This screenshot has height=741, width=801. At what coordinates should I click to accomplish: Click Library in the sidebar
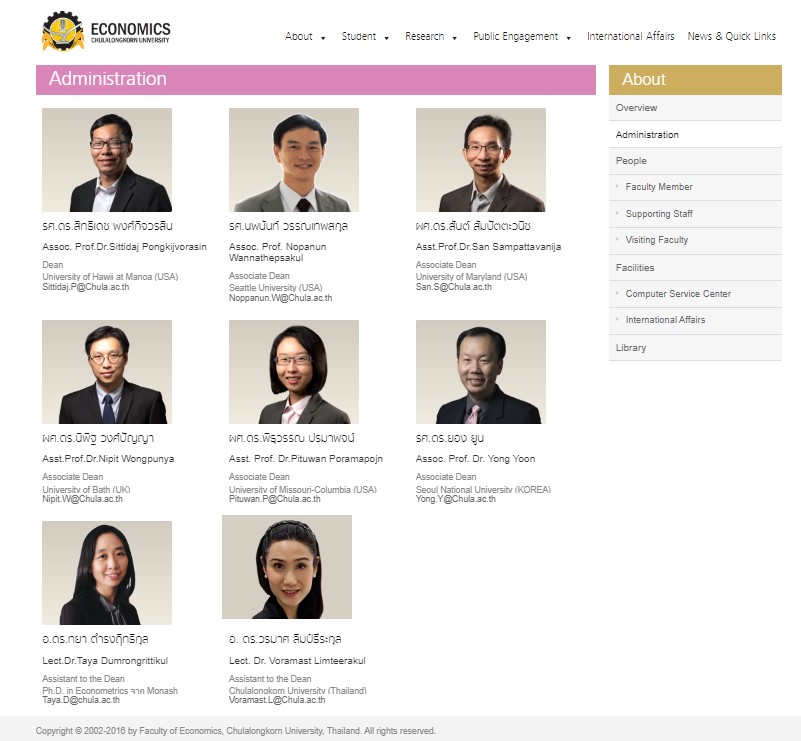(631, 348)
